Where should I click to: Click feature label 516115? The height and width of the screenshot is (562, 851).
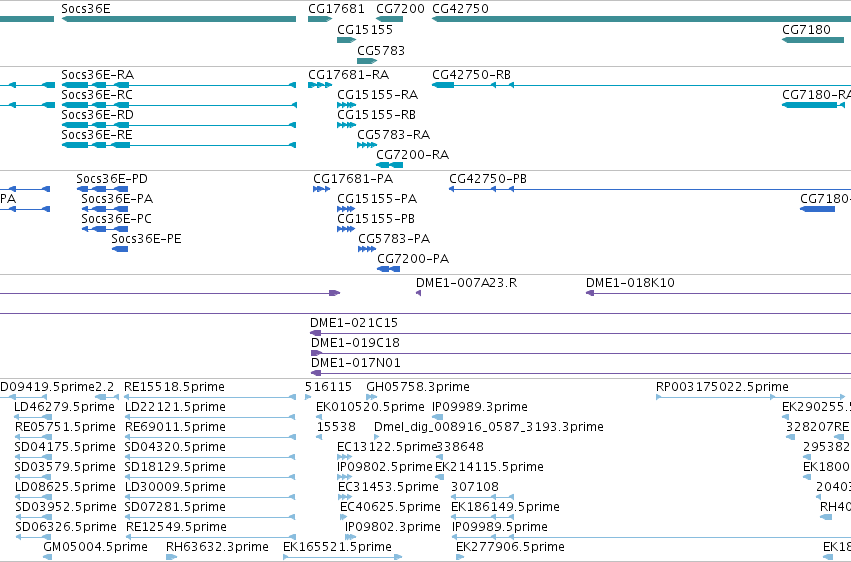point(328,387)
